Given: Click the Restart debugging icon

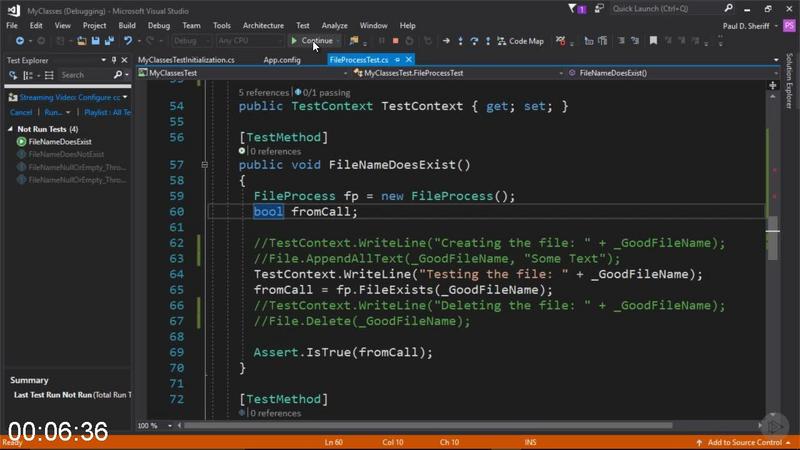Looking at the screenshot, I should pyautogui.click(x=409, y=41).
